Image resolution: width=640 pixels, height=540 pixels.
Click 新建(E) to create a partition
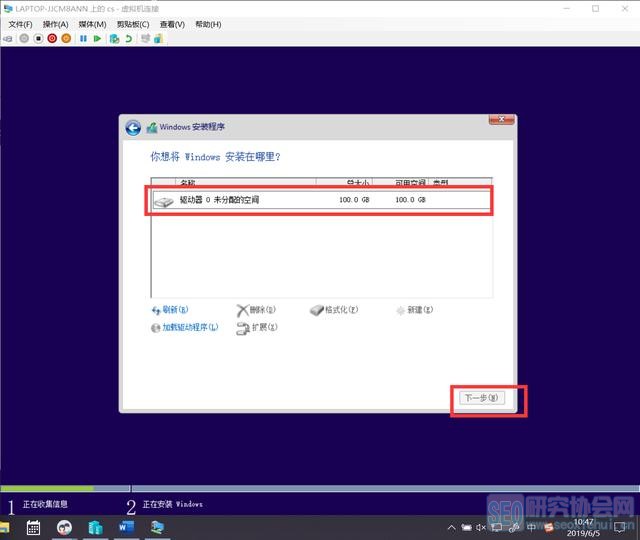click(414, 310)
